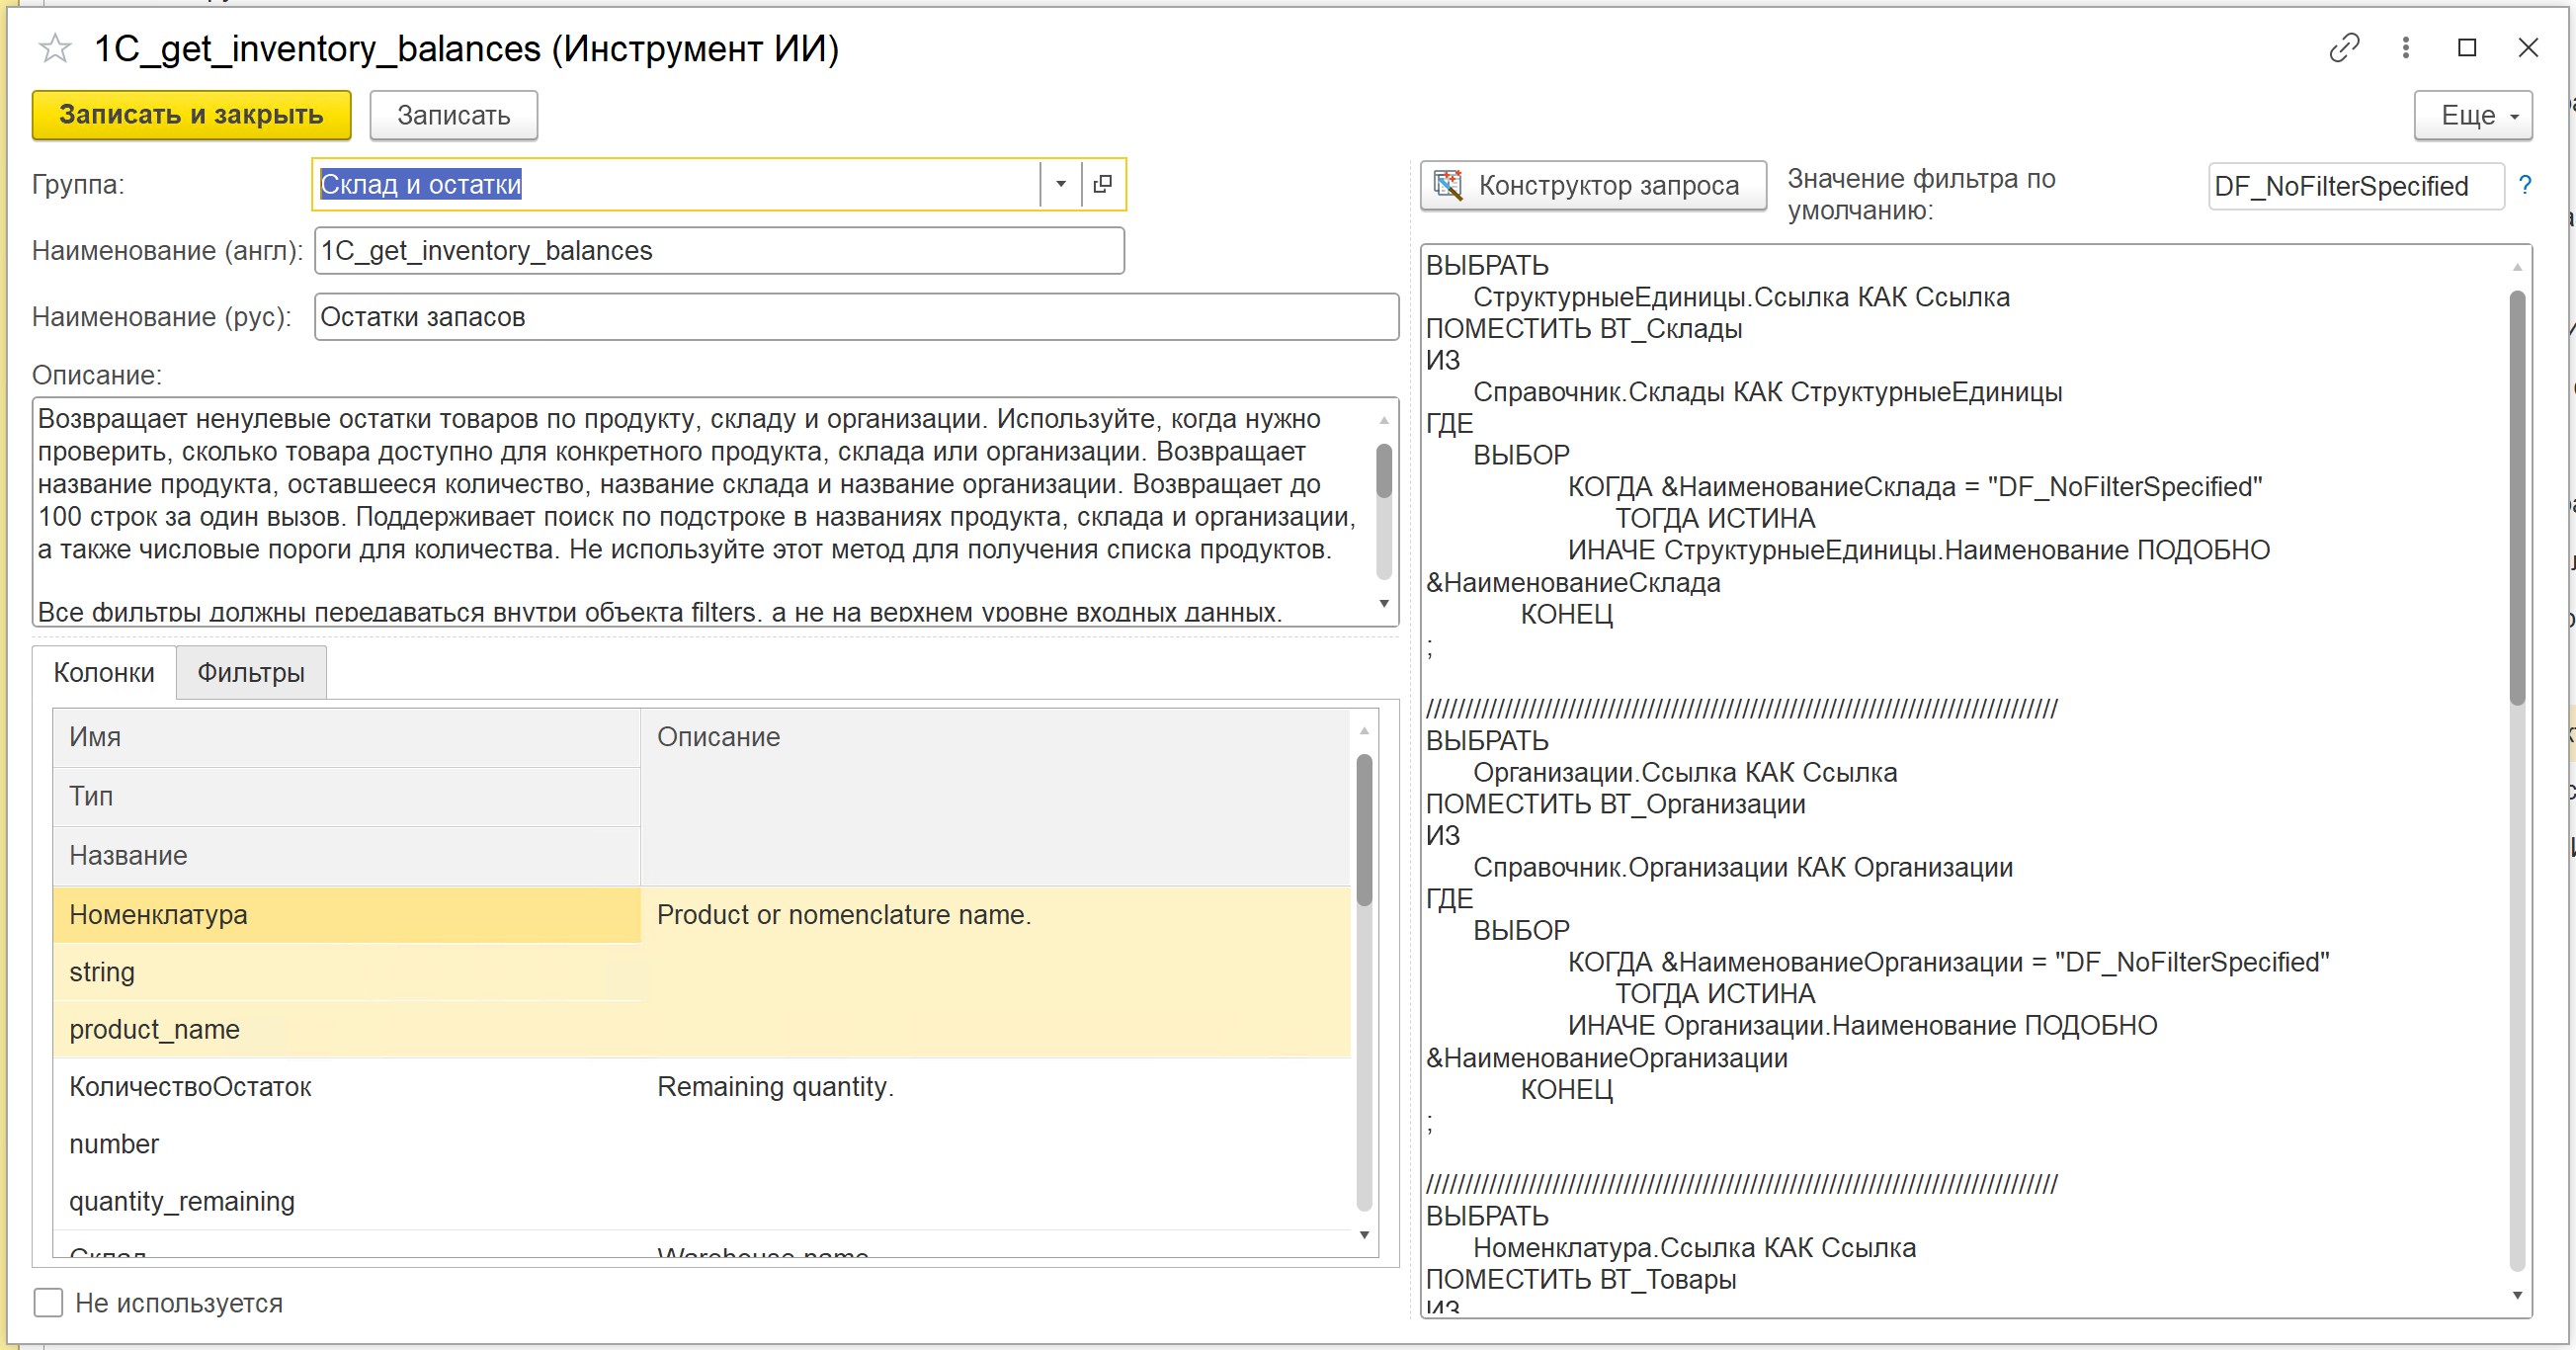This screenshot has width=2576, height=1350.
Task: Click the Описание column header
Action: coord(995,796)
